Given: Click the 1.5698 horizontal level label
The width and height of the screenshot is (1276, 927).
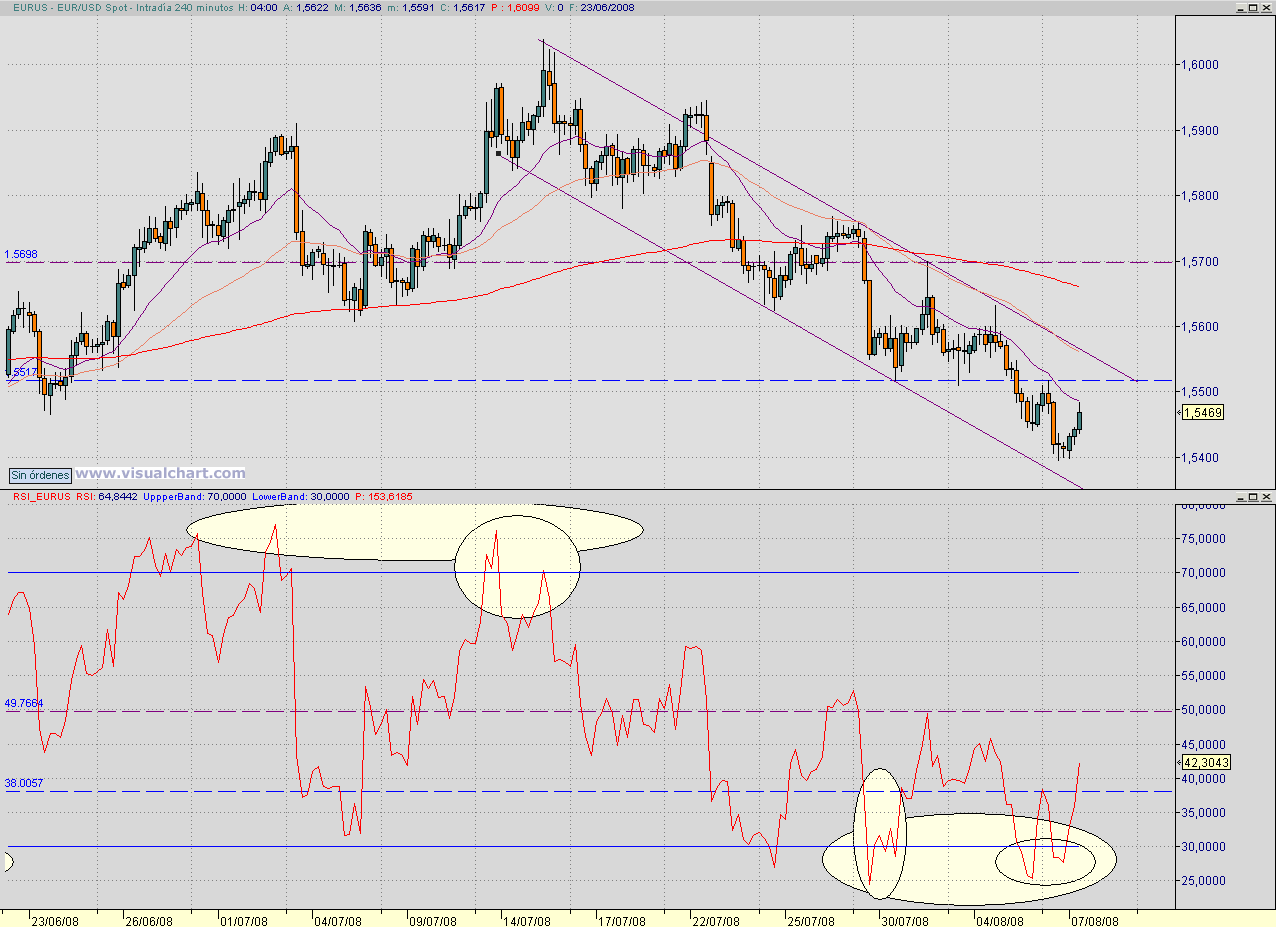Looking at the screenshot, I should coord(21,255).
